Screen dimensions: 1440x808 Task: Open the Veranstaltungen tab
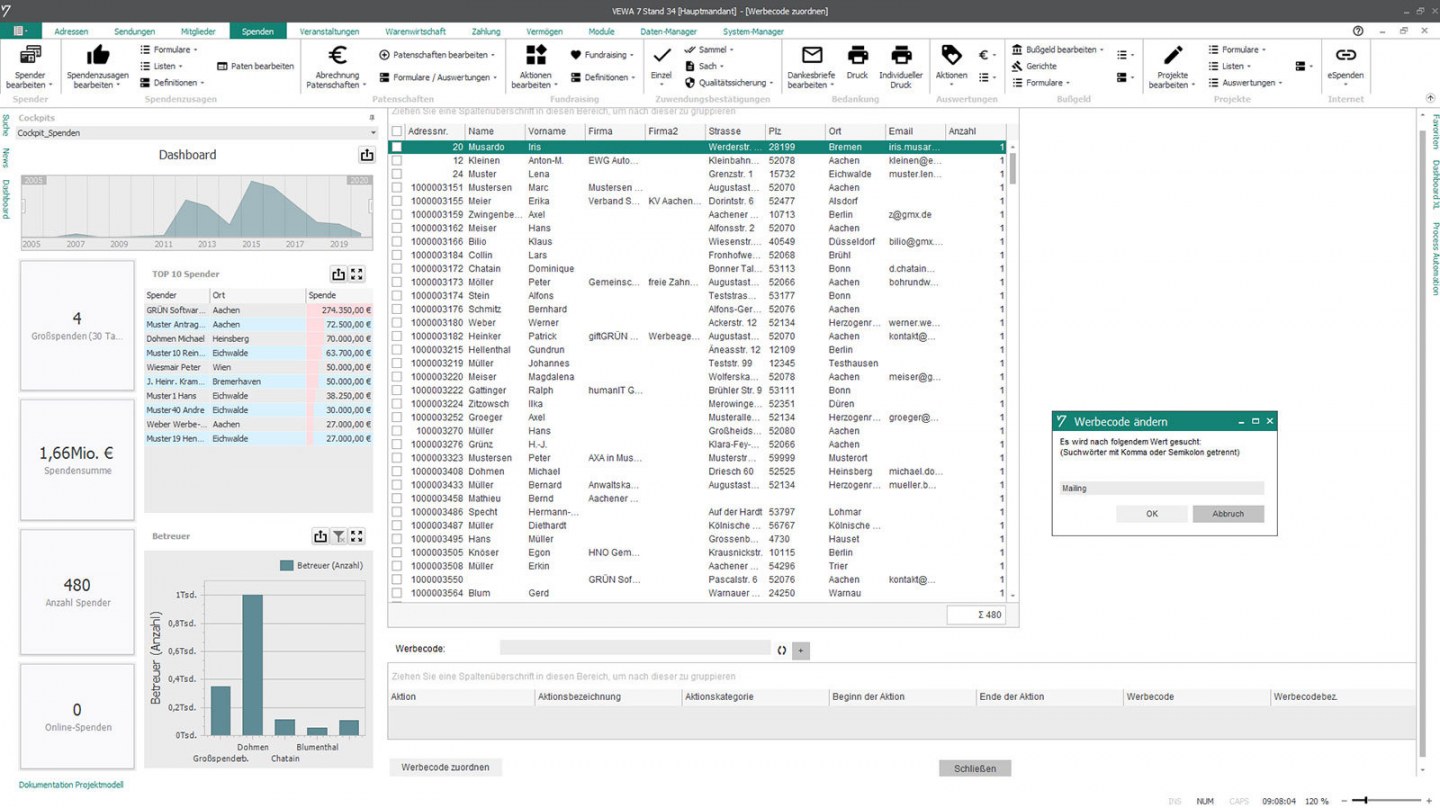pos(330,31)
